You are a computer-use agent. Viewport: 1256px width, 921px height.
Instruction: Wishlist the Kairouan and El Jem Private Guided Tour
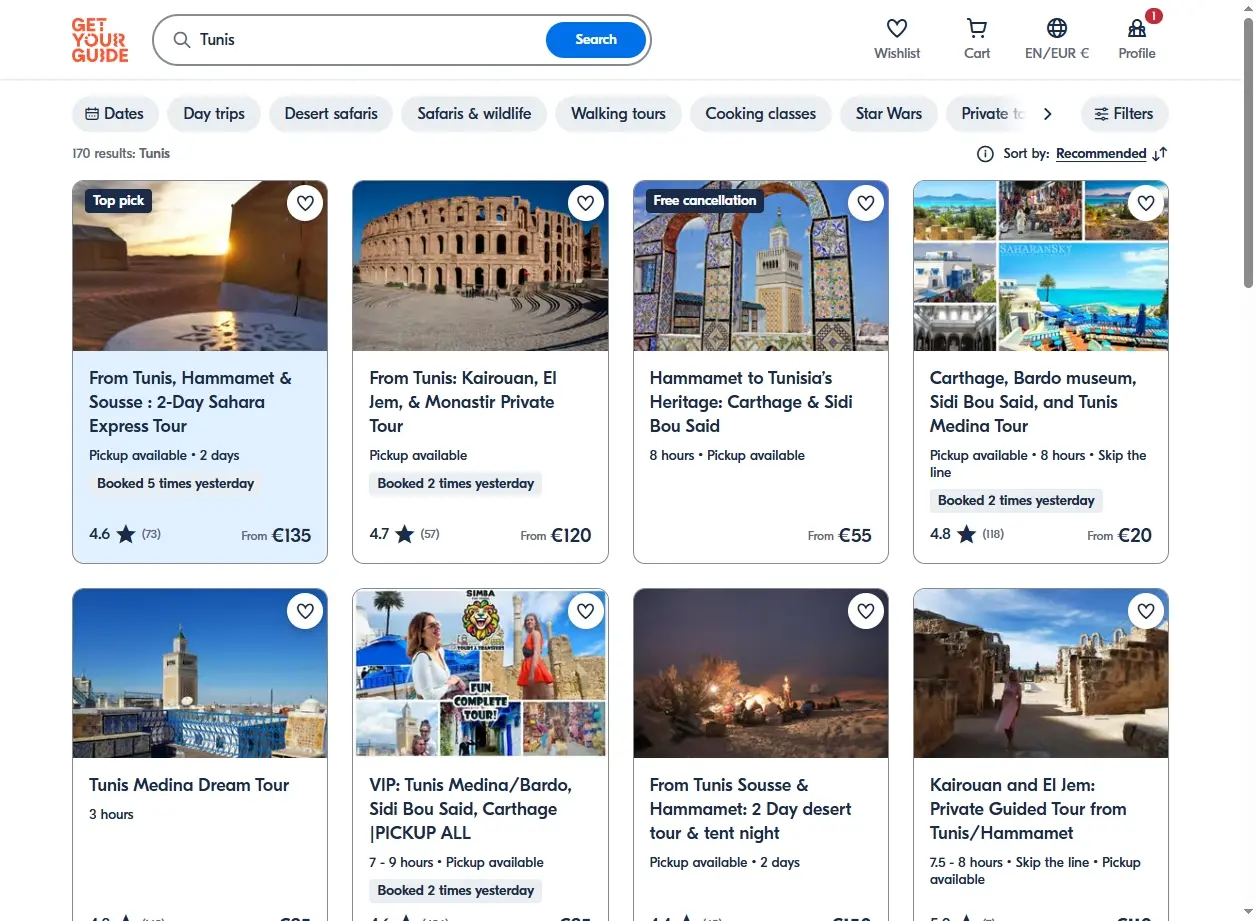pos(1146,611)
